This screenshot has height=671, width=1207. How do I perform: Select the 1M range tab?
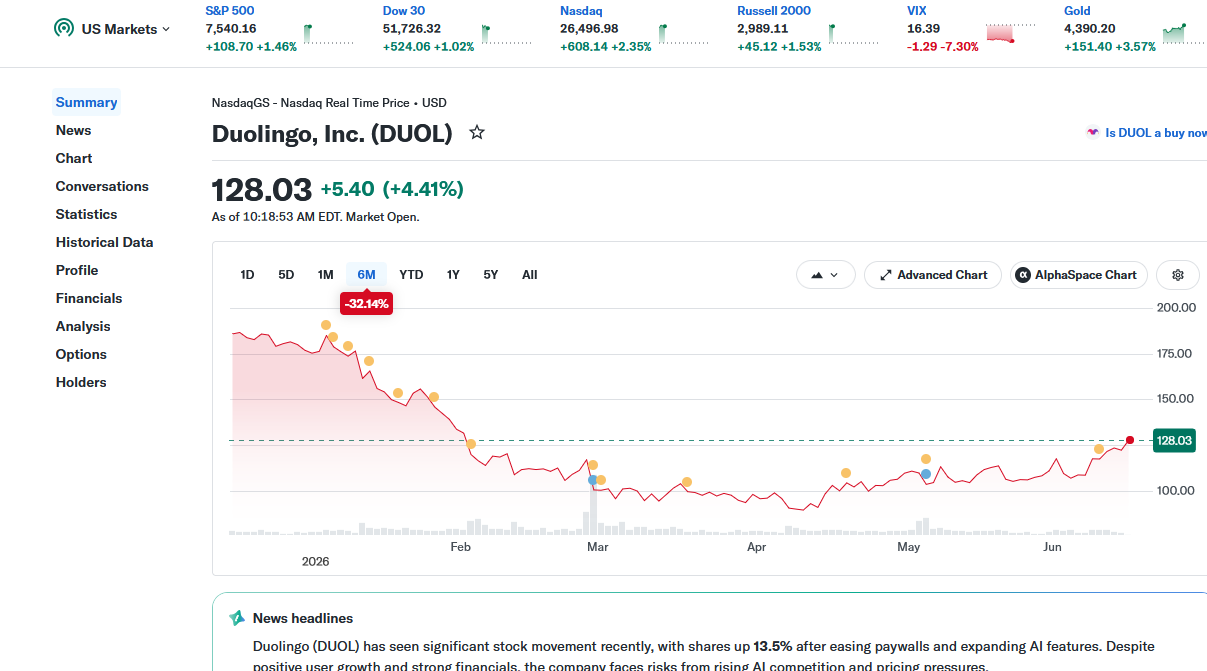[325, 275]
